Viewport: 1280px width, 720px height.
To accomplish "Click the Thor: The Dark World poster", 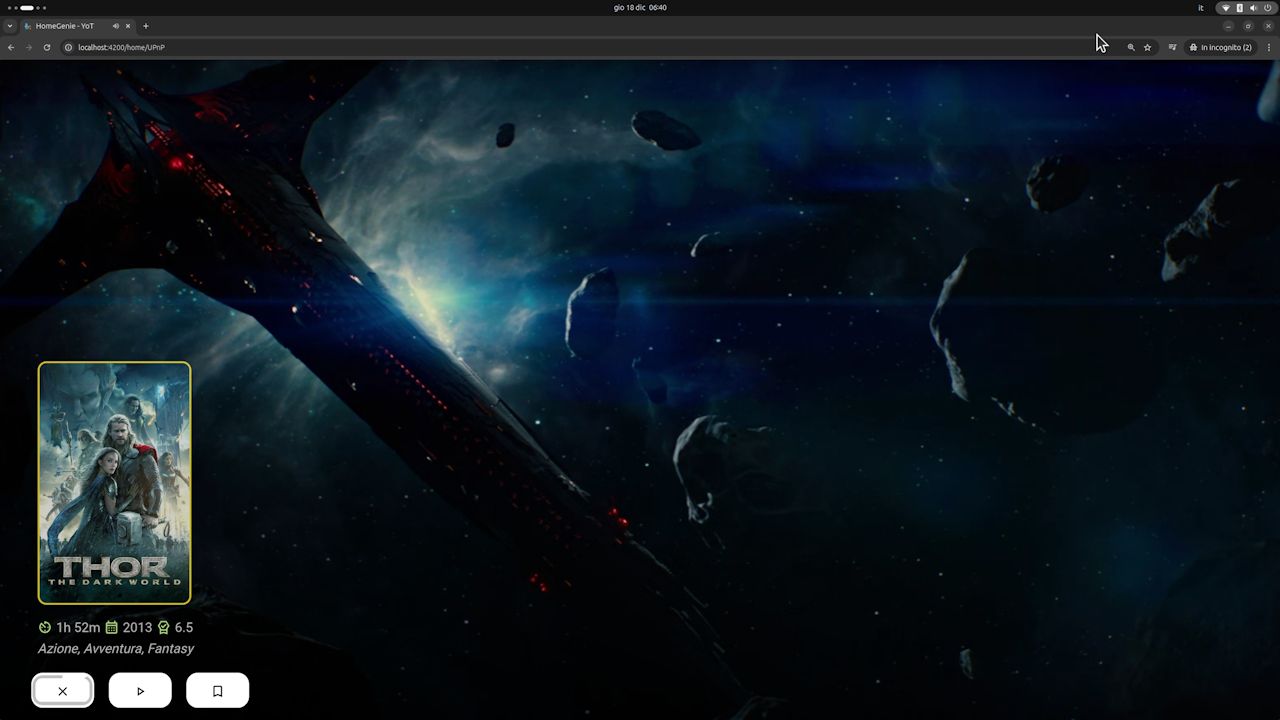I will tap(114, 483).
